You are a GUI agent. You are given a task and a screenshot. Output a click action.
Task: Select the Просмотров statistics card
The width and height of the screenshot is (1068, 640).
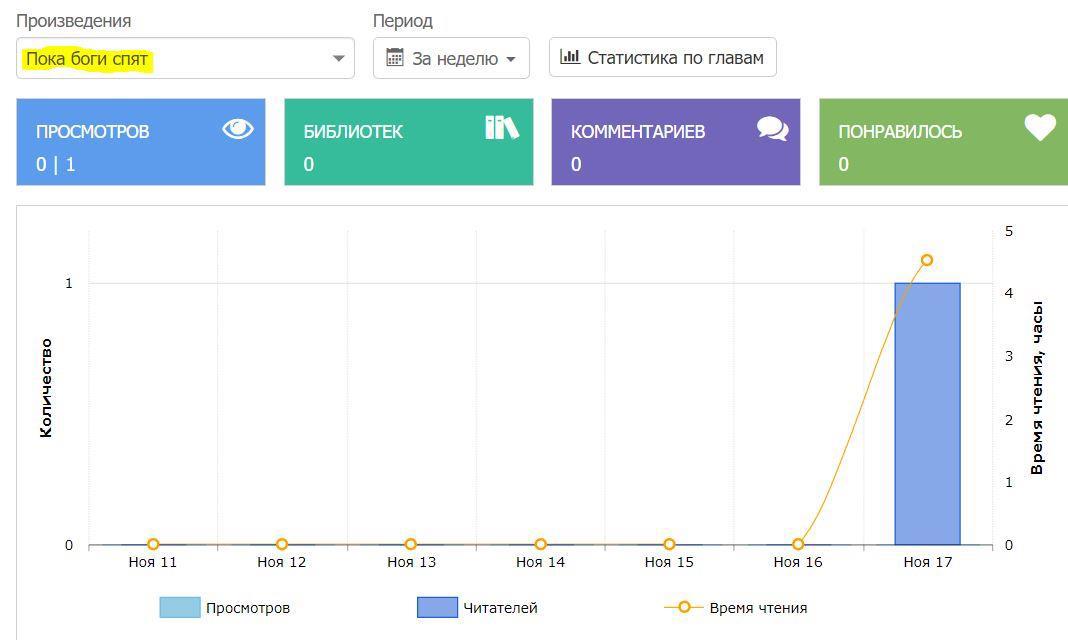point(141,142)
